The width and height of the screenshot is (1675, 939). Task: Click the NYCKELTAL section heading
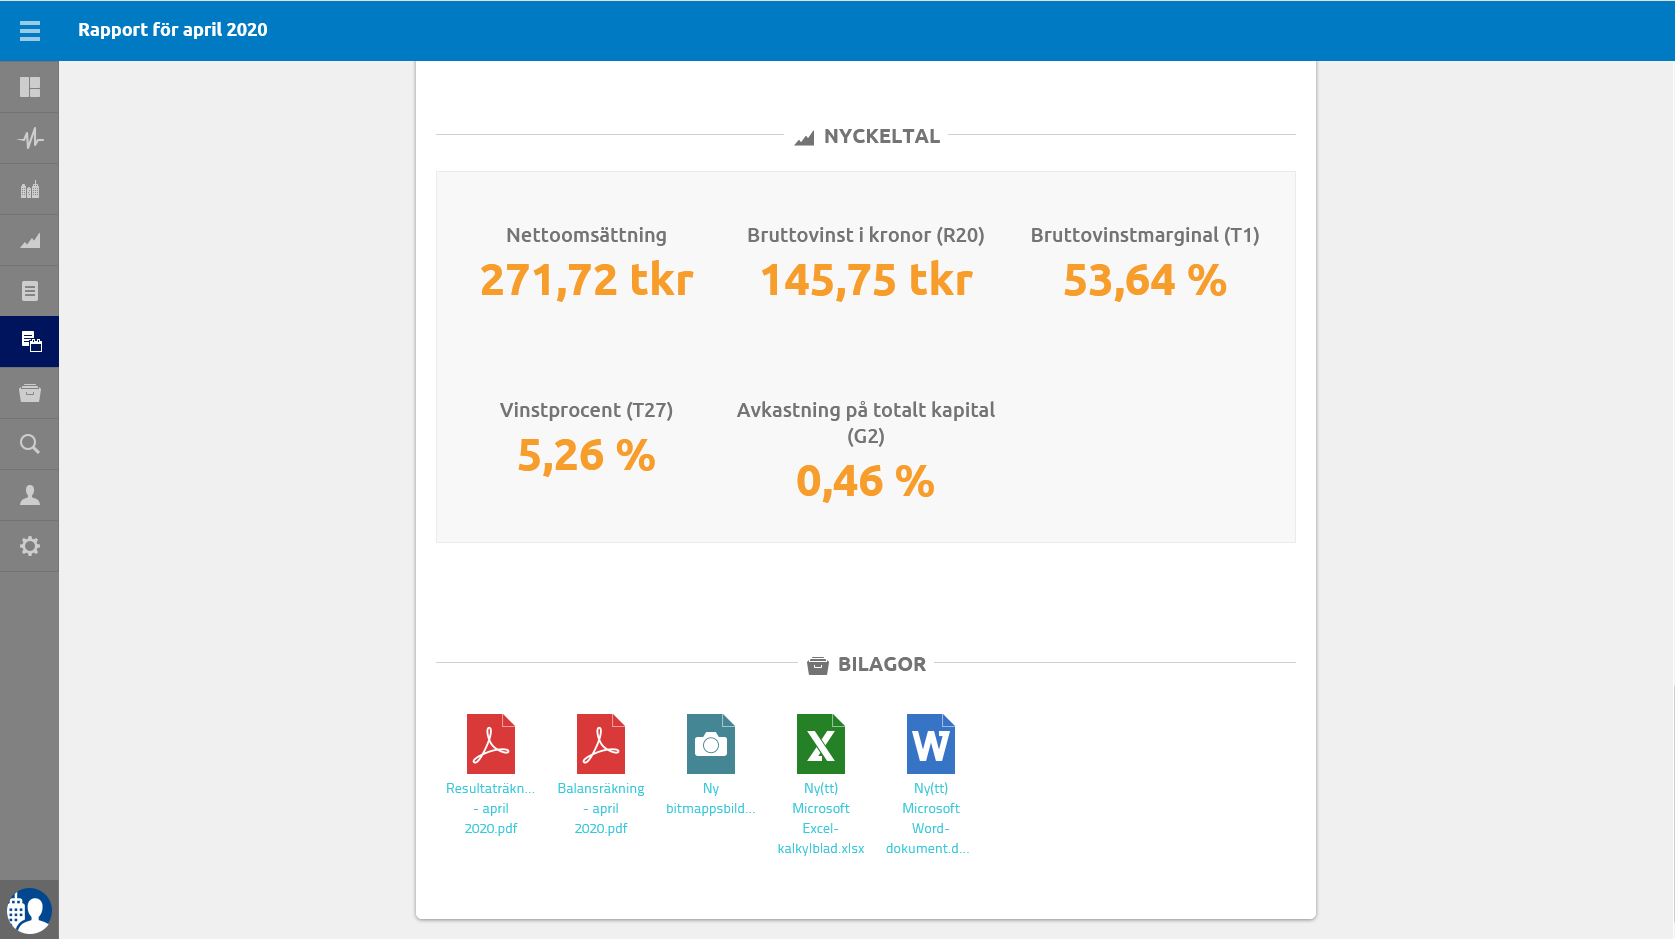click(868, 136)
